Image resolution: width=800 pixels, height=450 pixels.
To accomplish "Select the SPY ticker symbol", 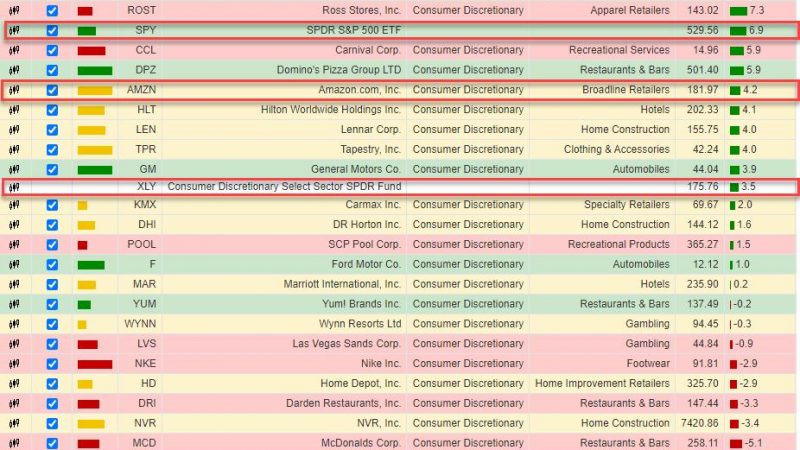I will [145, 31].
